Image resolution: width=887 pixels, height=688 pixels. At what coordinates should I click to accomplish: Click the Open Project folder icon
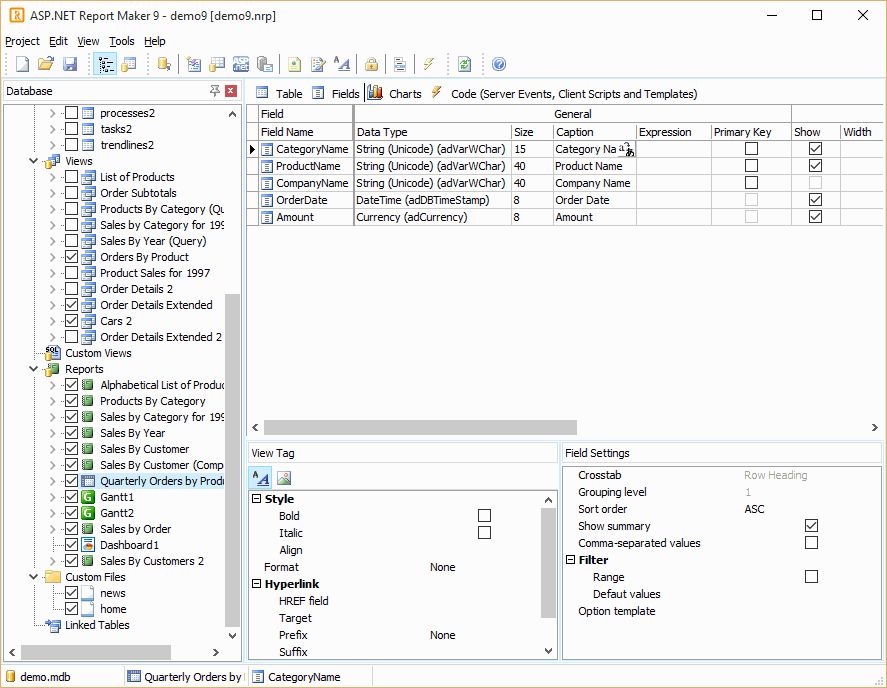(x=46, y=64)
